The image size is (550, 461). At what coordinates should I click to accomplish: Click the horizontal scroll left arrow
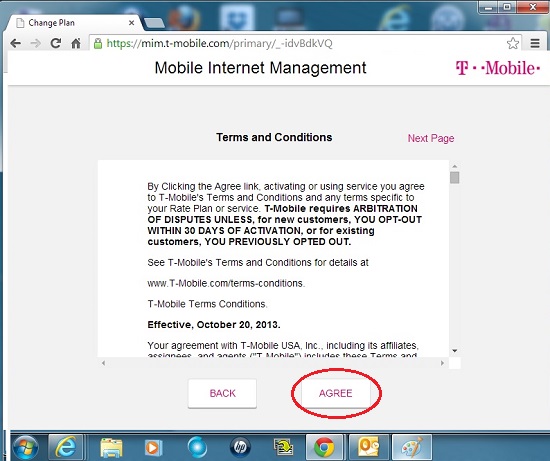(x=103, y=363)
